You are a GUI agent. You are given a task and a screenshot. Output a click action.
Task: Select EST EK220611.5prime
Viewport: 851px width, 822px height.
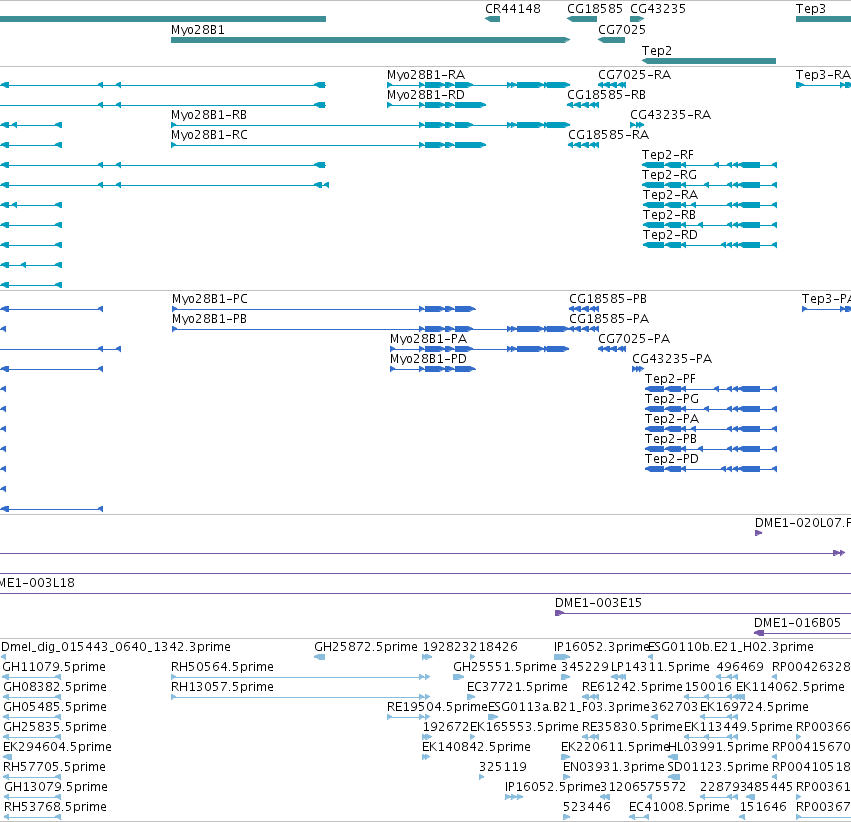pyautogui.click(x=566, y=757)
